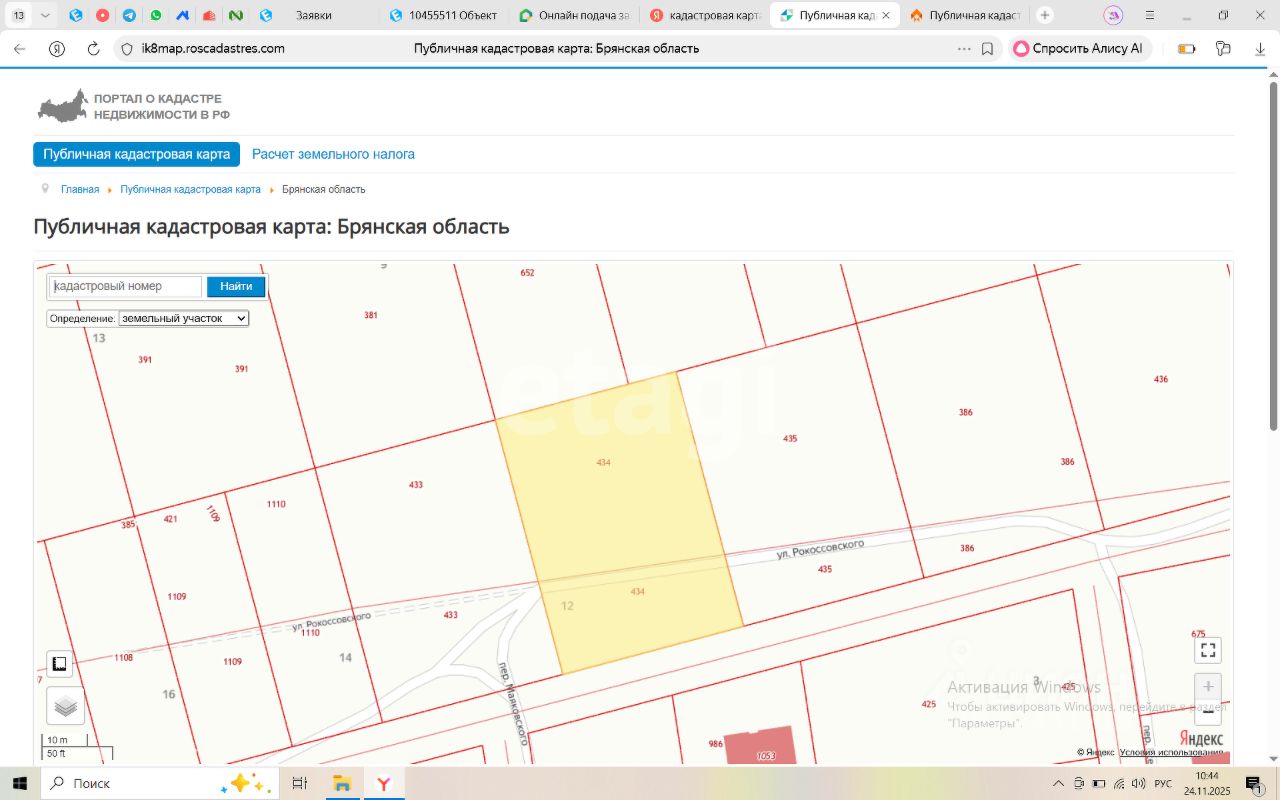Open the browser downloads icon
Viewport: 1280px width, 800px height.
pos(1259,48)
